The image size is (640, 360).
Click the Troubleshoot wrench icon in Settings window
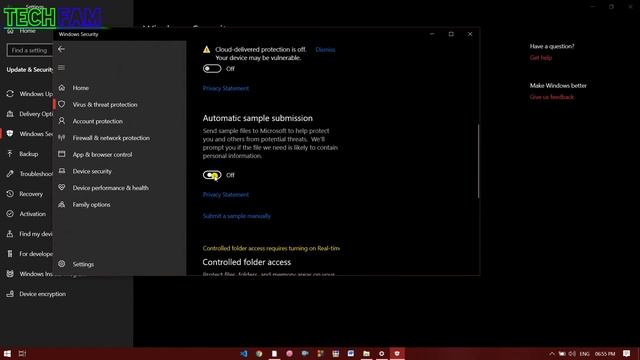click(10, 174)
